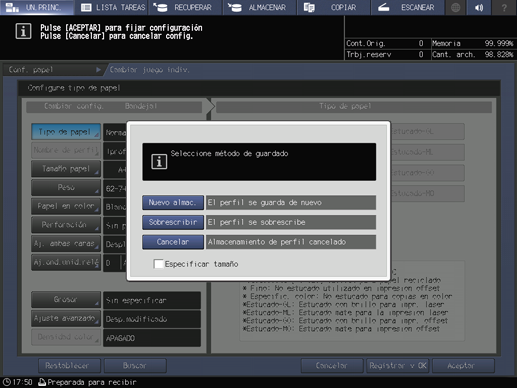The height and width of the screenshot is (388, 517).
Task: Open the Peso weight setting
Action: (x=66, y=188)
